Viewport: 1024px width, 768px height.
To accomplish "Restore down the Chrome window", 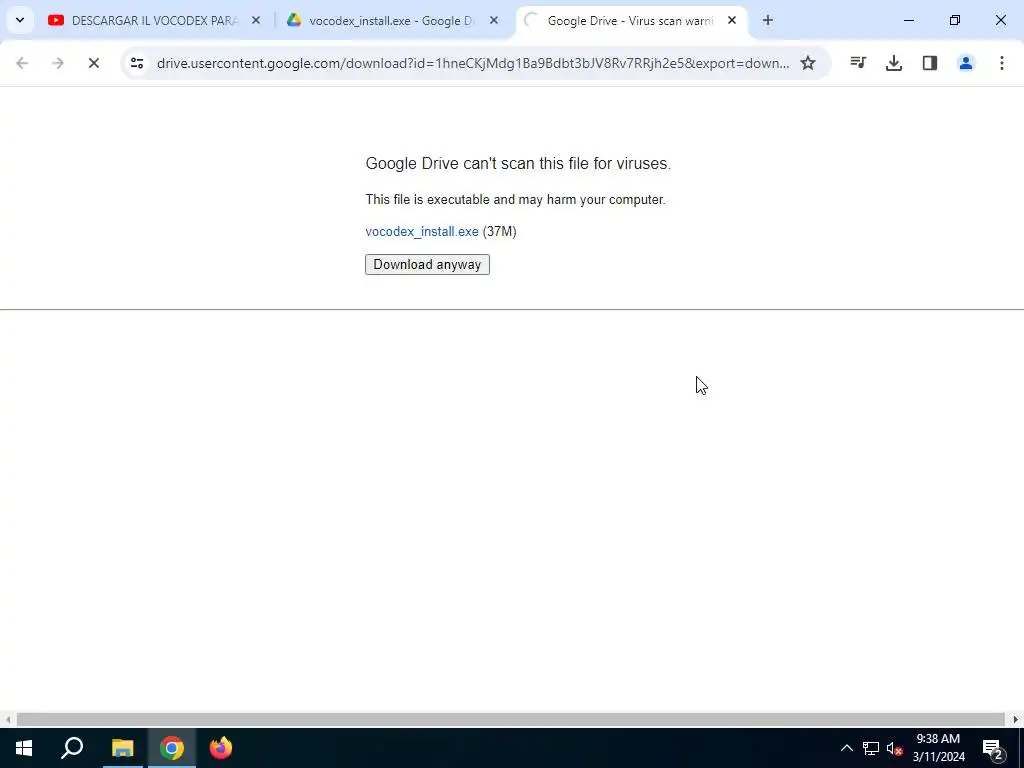I will point(955,21).
